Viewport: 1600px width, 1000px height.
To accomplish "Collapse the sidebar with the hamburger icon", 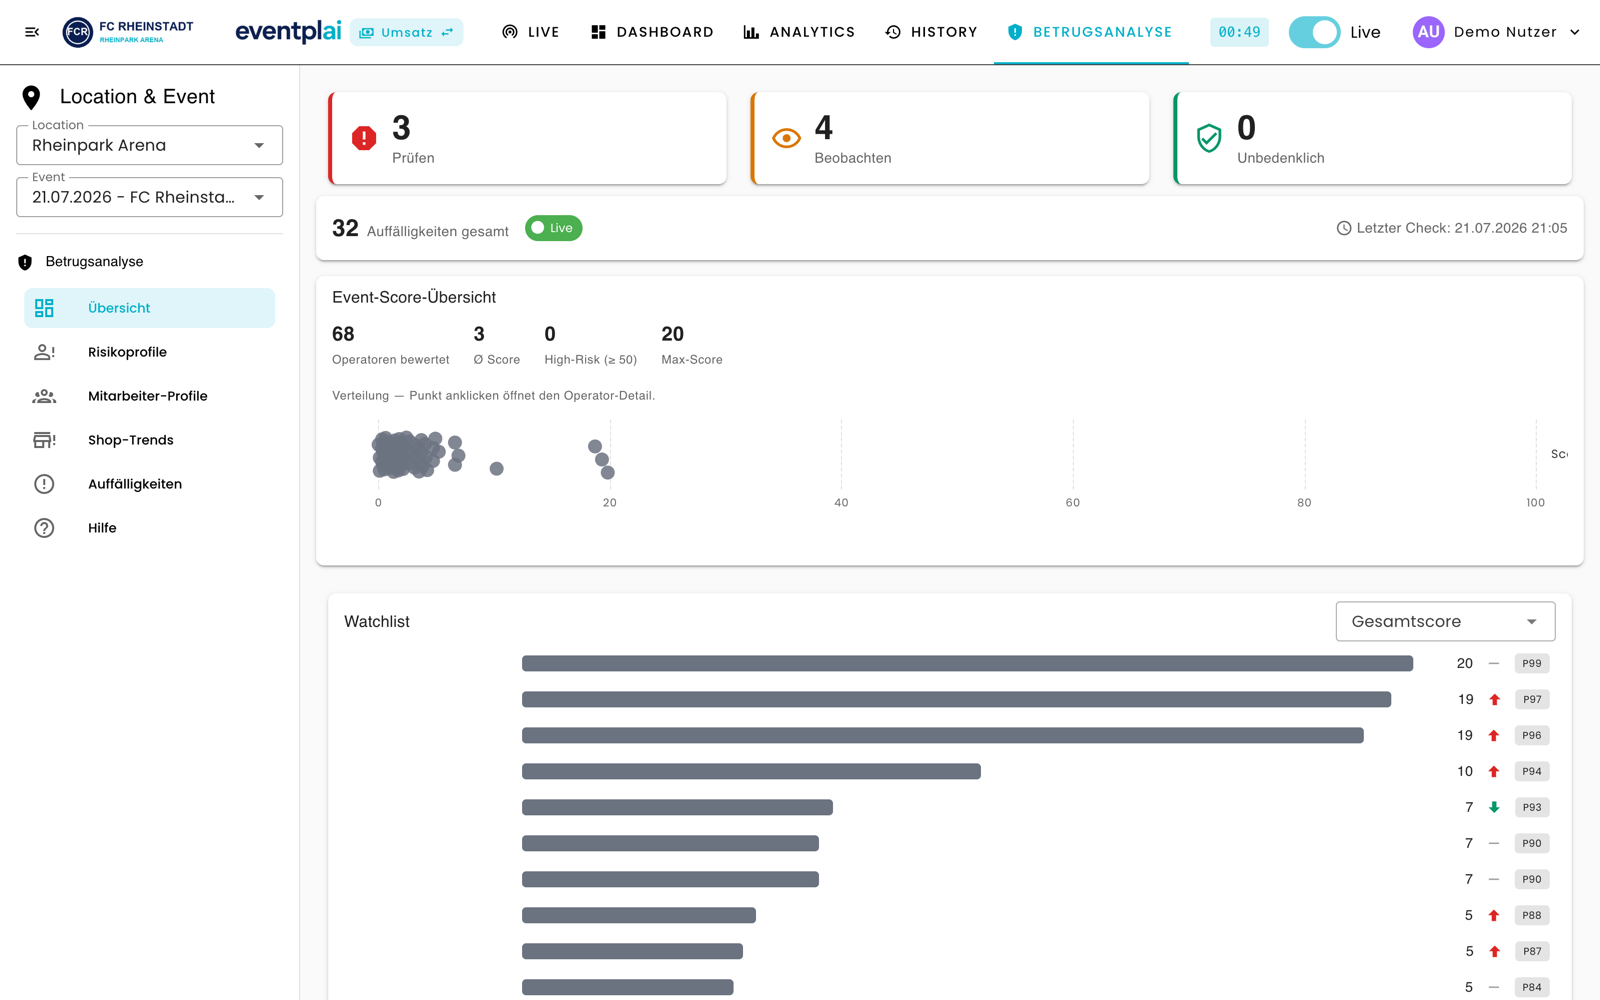I will click(32, 32).
